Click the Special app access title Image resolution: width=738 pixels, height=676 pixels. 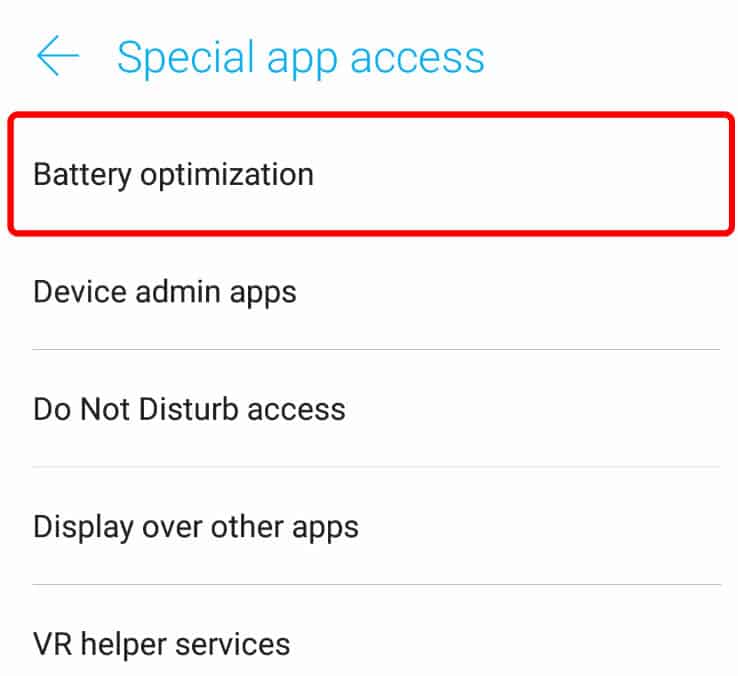point(300,57)
